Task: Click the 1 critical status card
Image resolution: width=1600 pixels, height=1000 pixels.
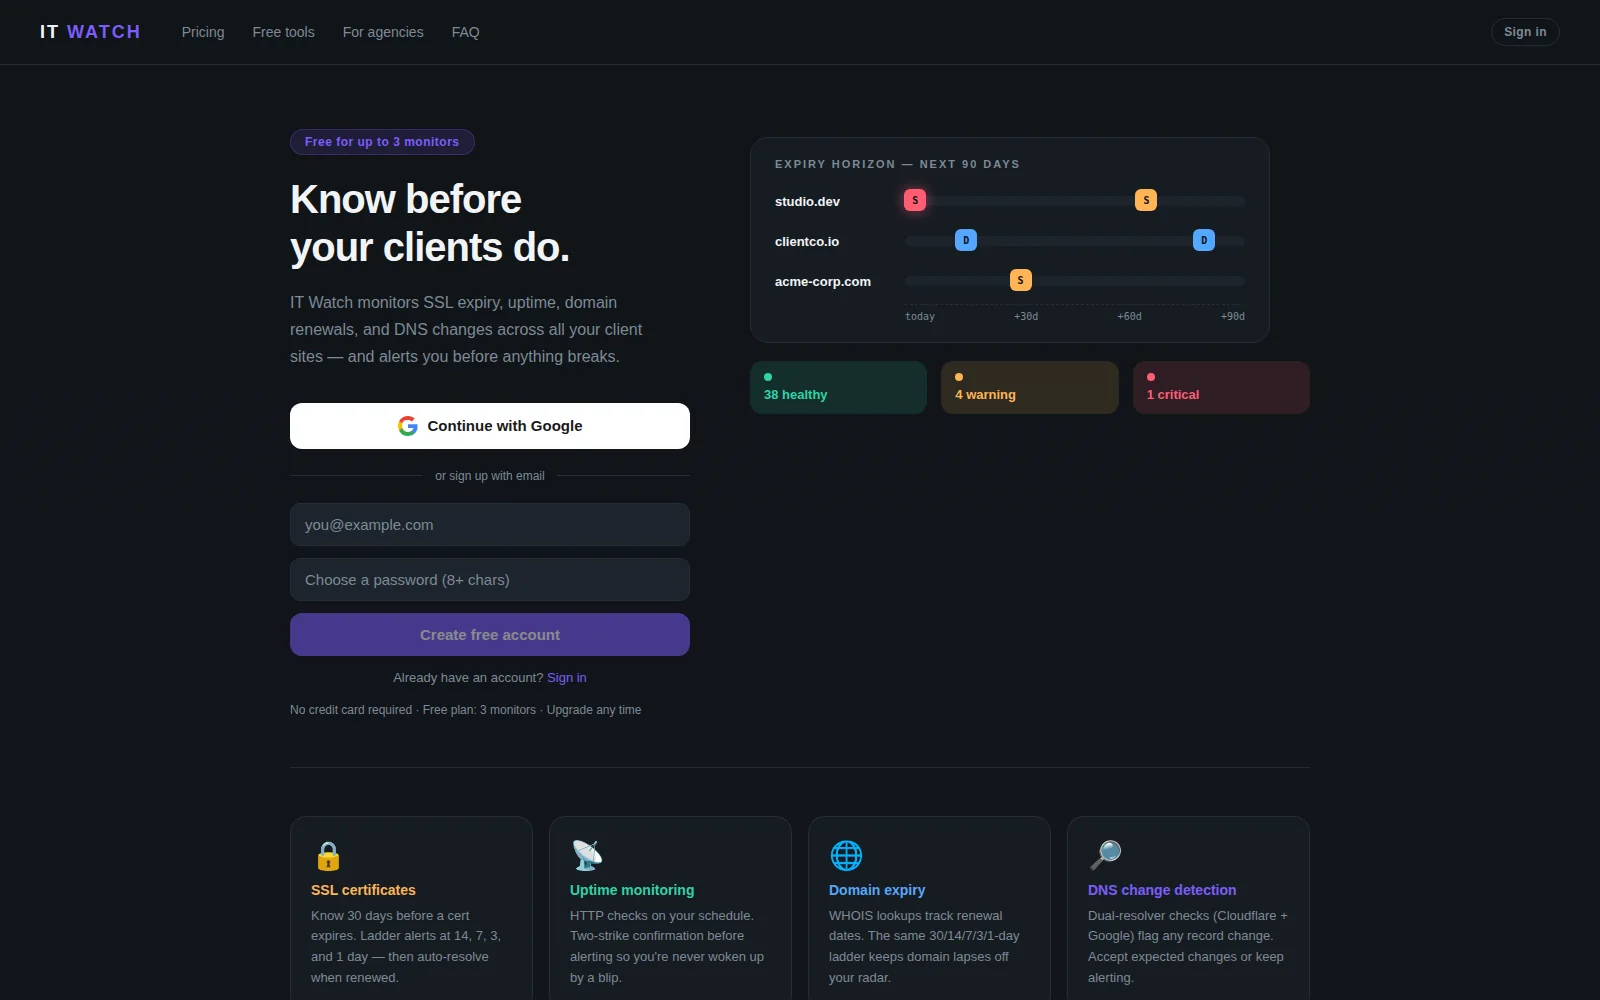Action: point(1221,387)
